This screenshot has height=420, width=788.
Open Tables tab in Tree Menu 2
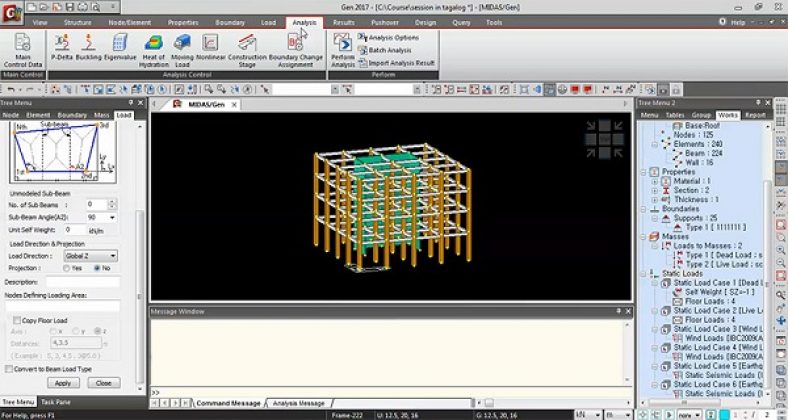point(674,115)
